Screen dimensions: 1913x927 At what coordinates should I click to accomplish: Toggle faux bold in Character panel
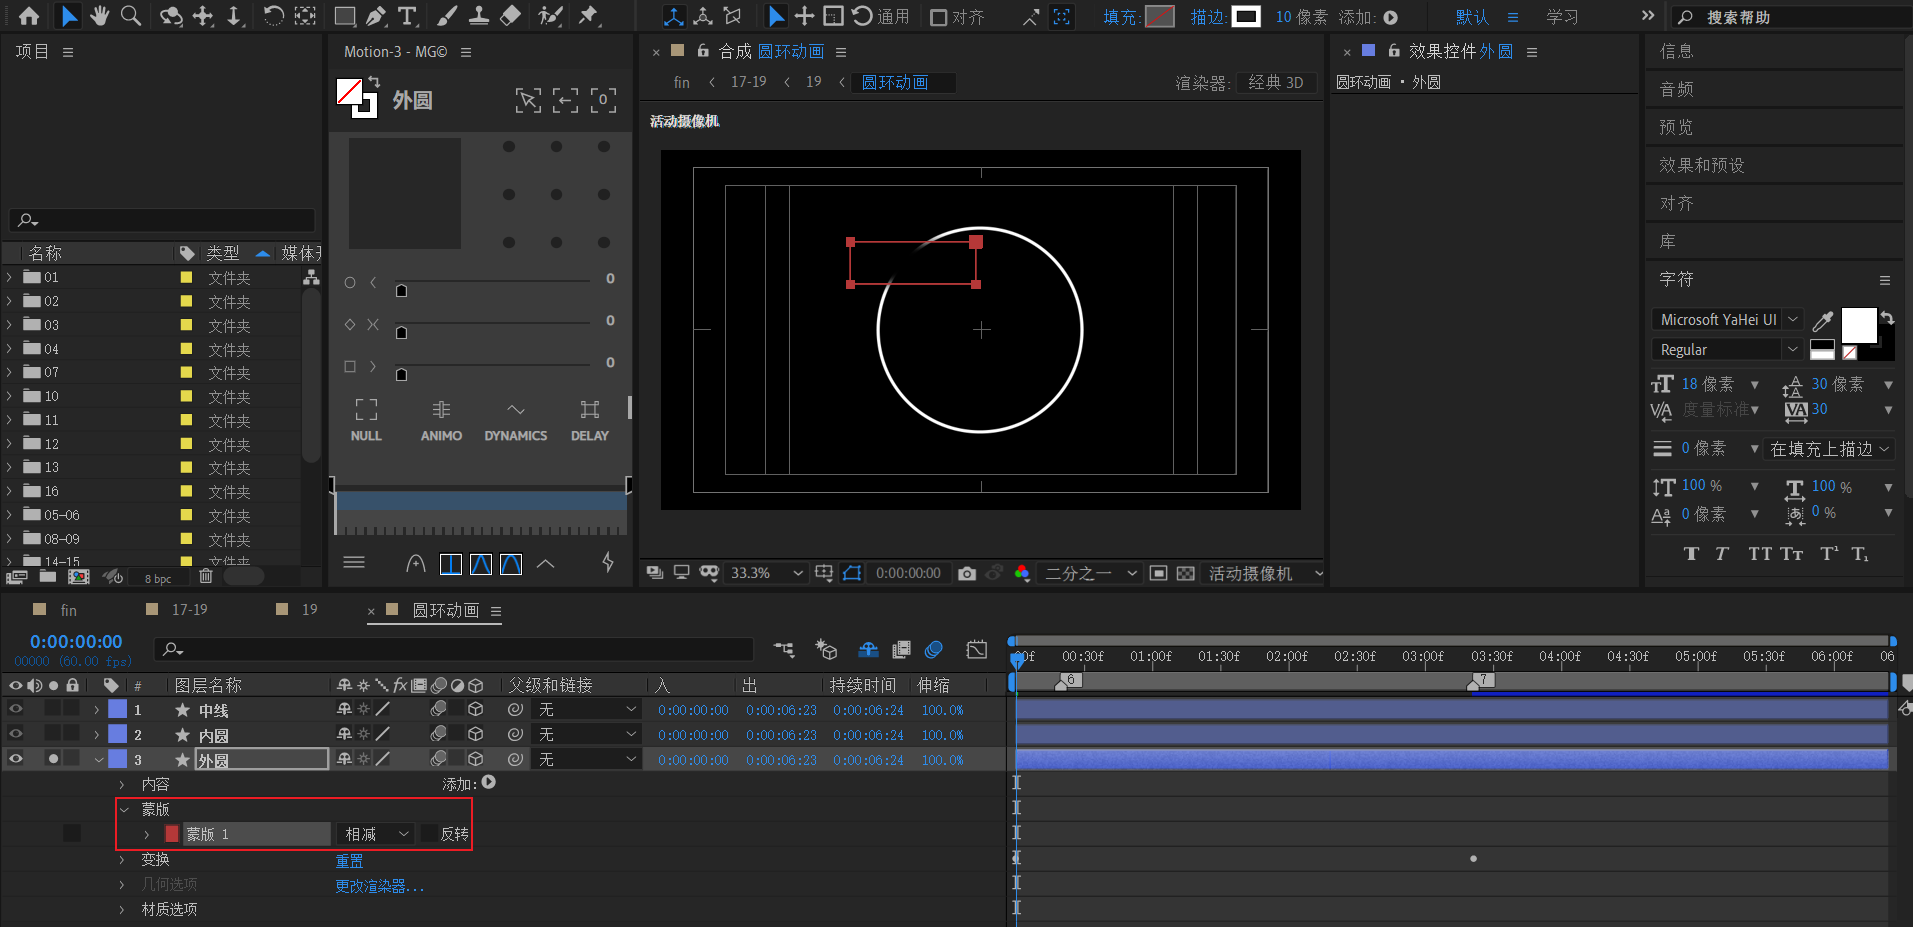point(1691,554)
